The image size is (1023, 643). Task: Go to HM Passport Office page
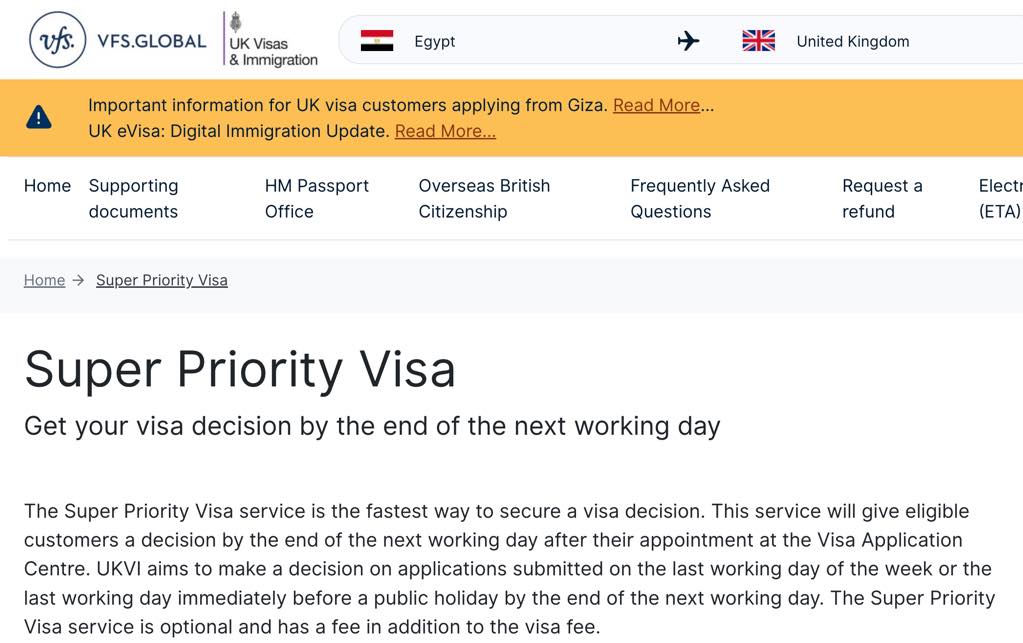click(x=317, y=198)
